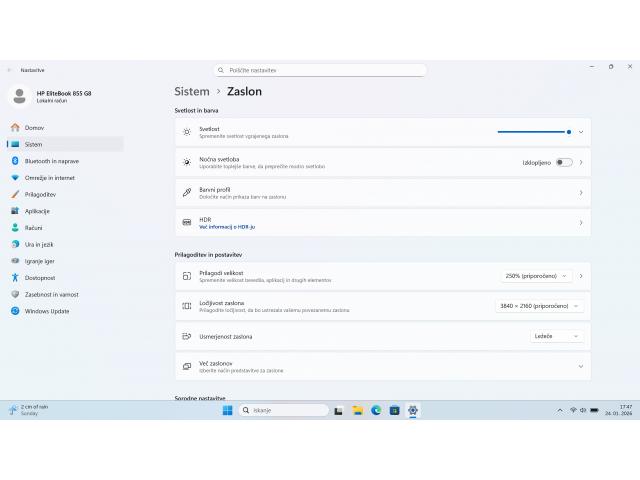This screenshot has width=640, height=480.
Task: Launch Microsoft Edge from the taskbar
Action: point(376,410)
